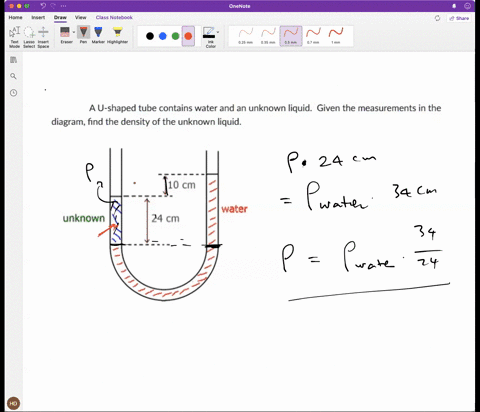Image resolution: width=480 pixels, height=412 pixels.
Task: Open the Home tab
Action: (x=15, y=18)
